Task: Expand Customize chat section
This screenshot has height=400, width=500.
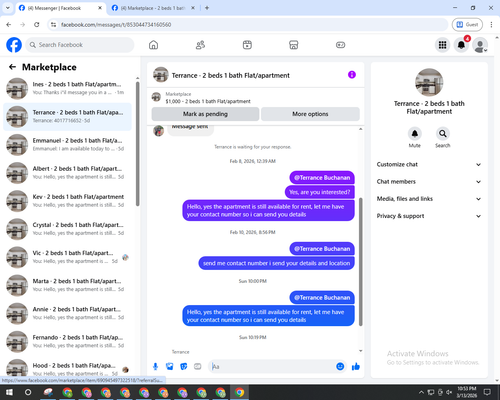Action: pos(429,164)
